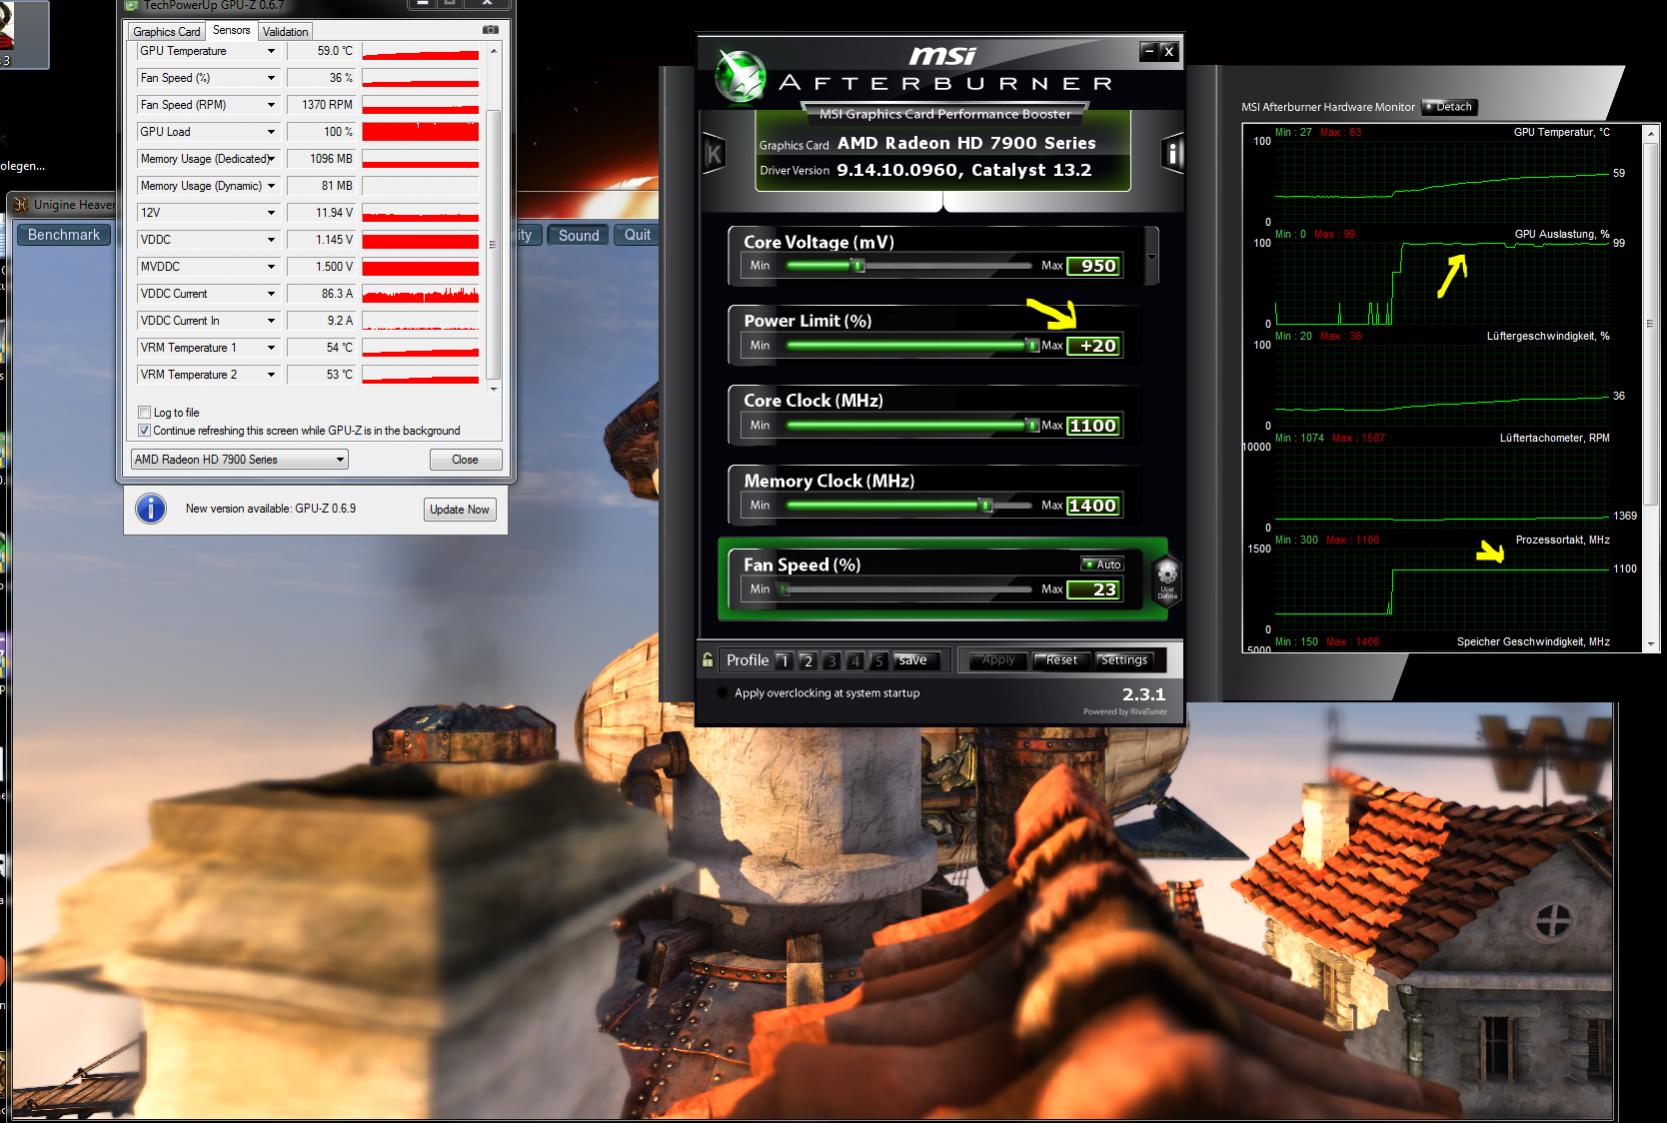Click the Core Voltage 950 value field
This screenshot has width=1667, height=1123.
pyautogui.click(x=1093, y=266)
